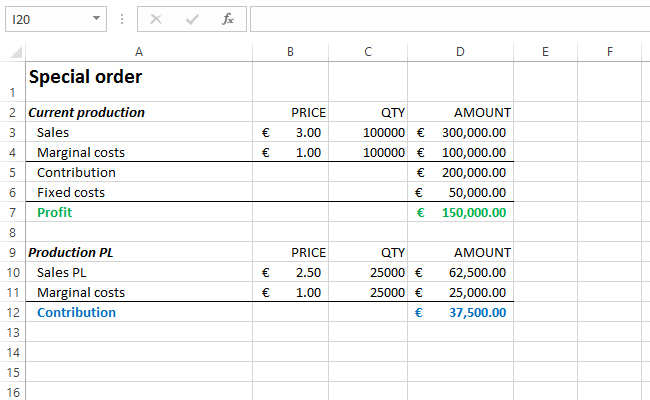
Task: Select column A header
Action: tap(139, 51)
